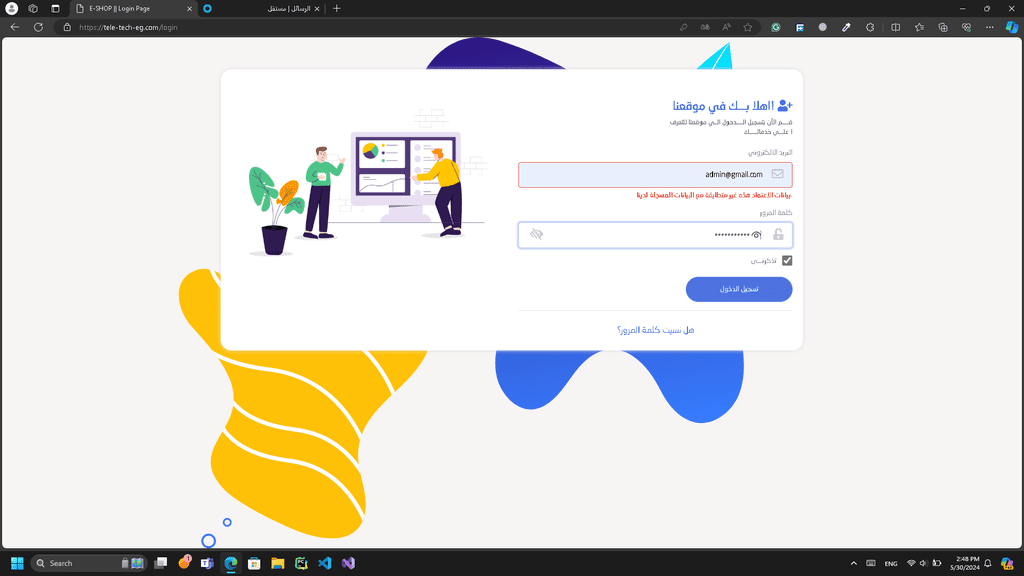
Task: Expand hidden system tray icons chevron
Action: pyautogui.click(x=854, y=563)
